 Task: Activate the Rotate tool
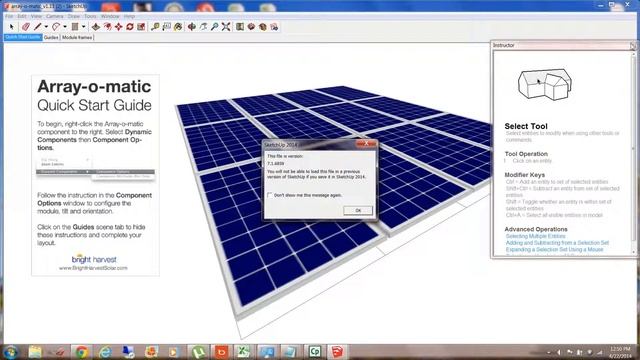(x=130, y=27)
